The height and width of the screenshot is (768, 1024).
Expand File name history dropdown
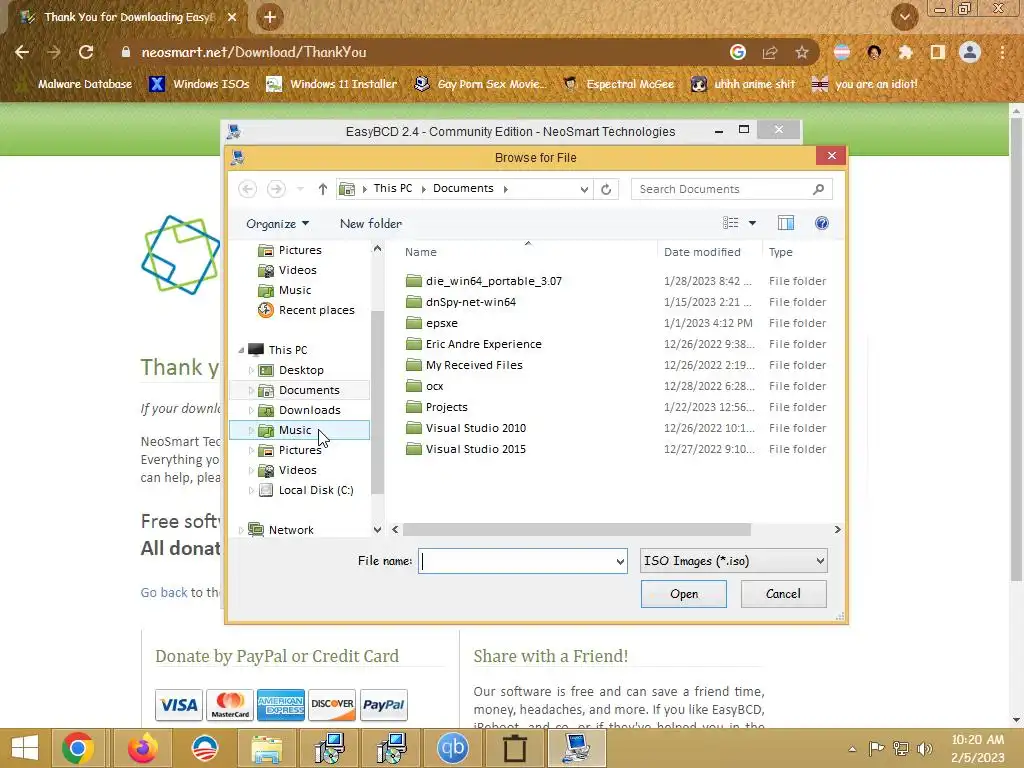click(x=620, y=562)
